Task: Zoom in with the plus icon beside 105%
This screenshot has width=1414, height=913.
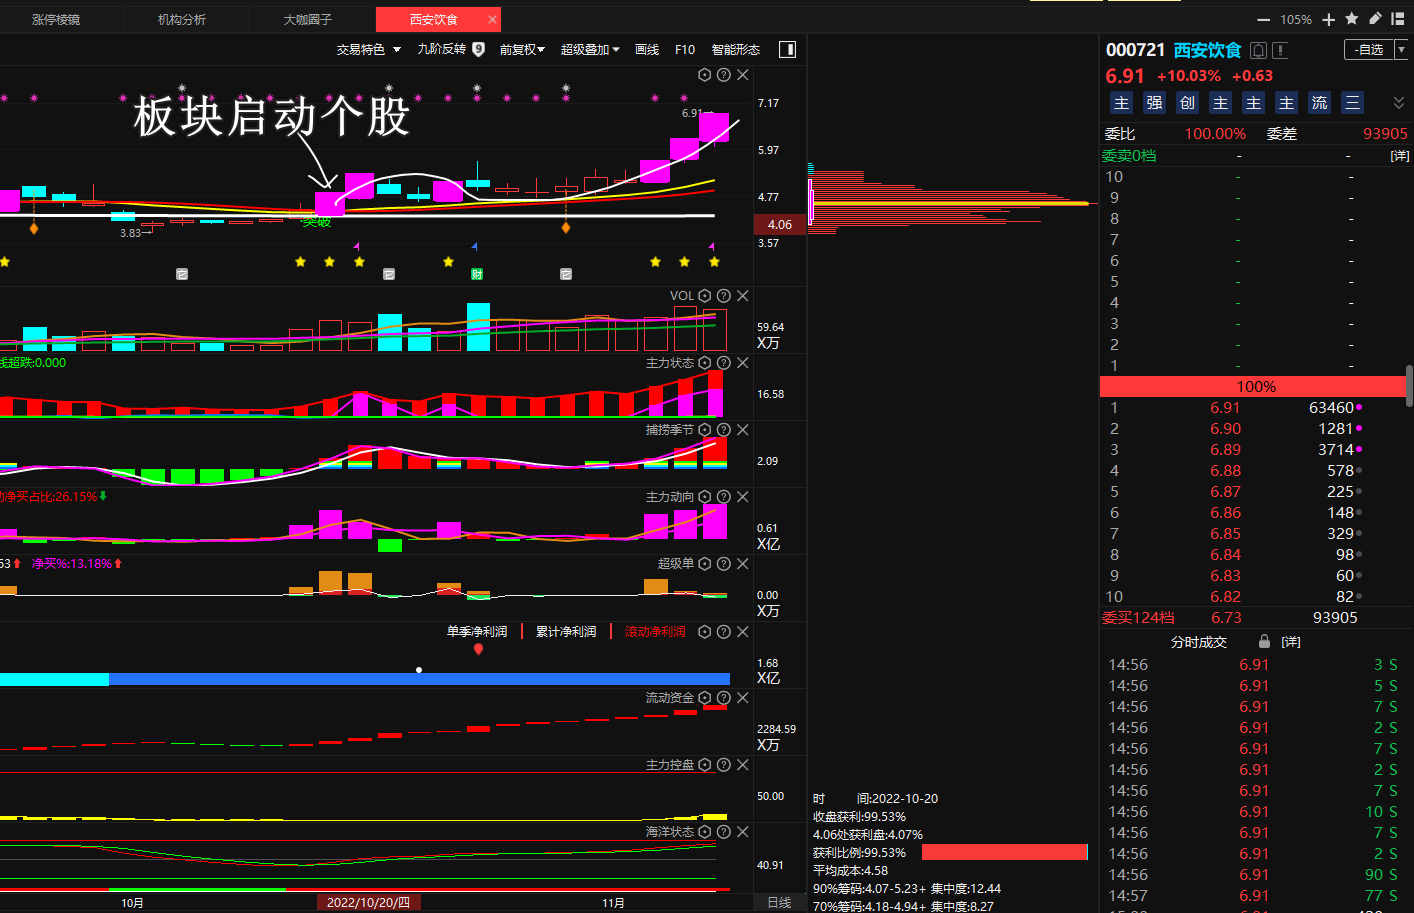Action: [1329, 20]
